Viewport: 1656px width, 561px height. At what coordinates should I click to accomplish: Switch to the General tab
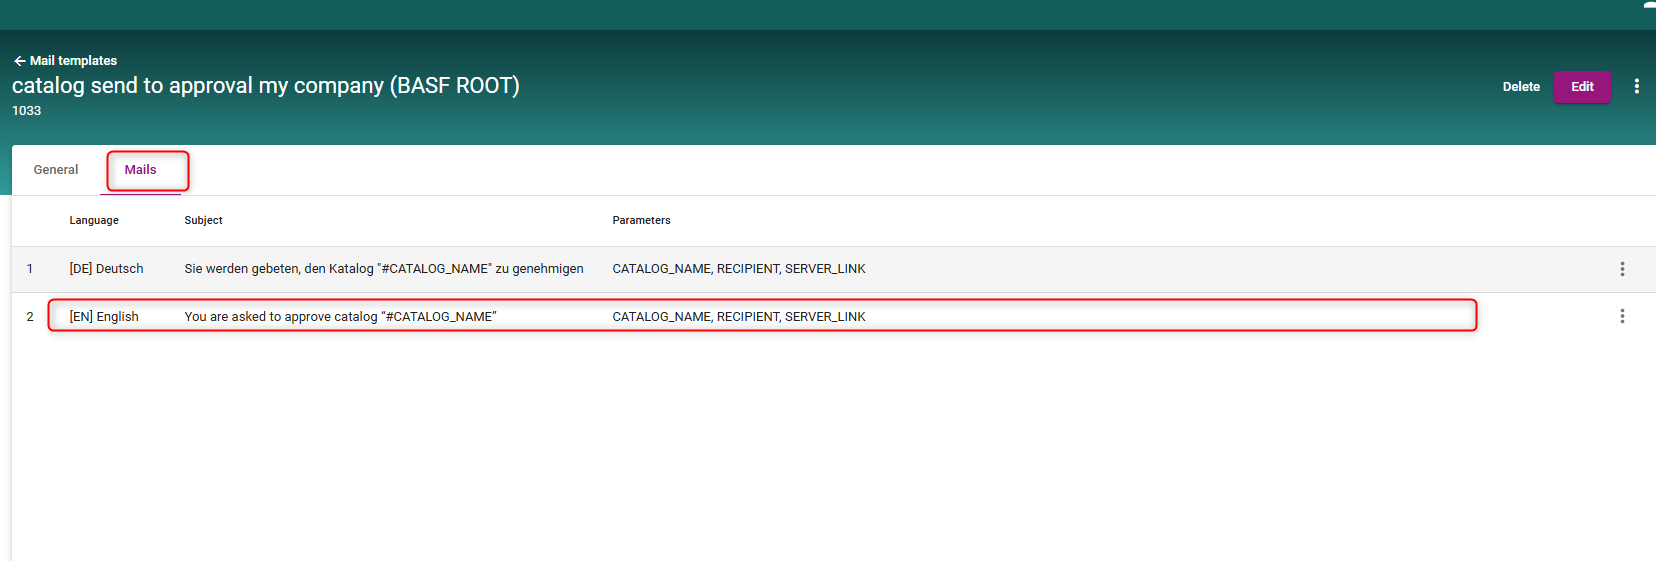click(56, 170)
